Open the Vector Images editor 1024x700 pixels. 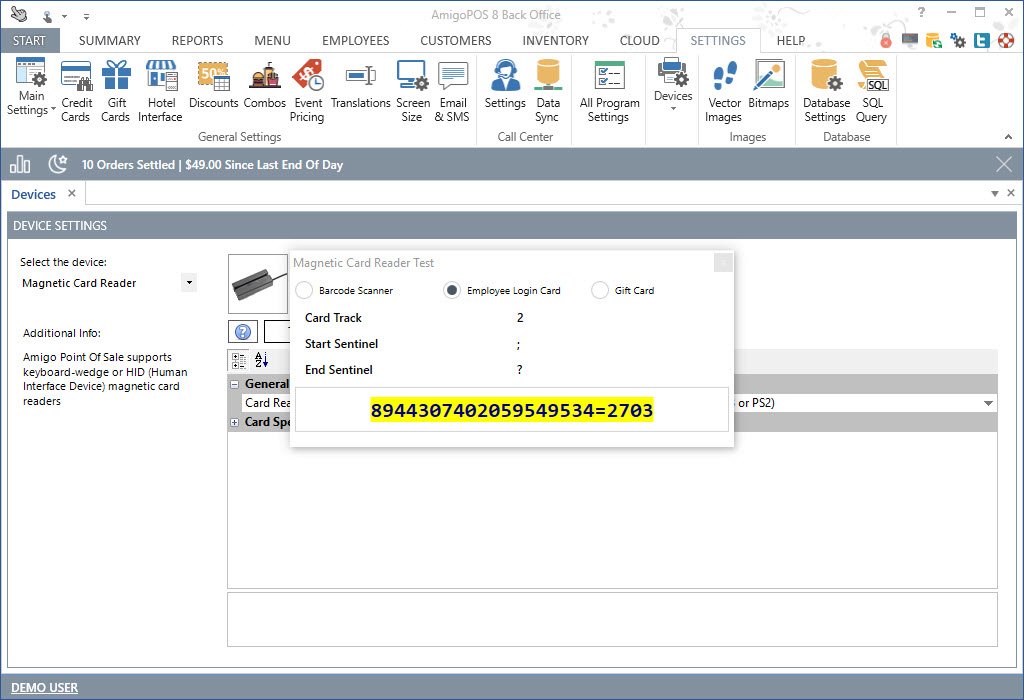point(724,91)
